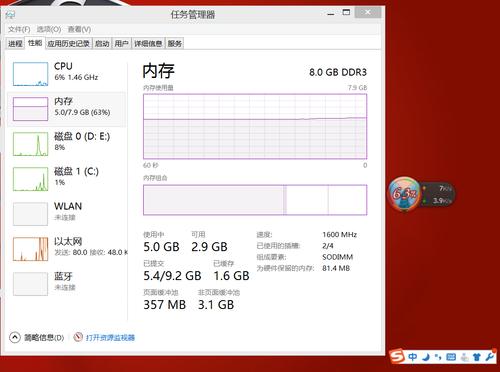500x372 pixels.
Task: Open 磁盘 1 (C:) performance view
Action: 67,178
